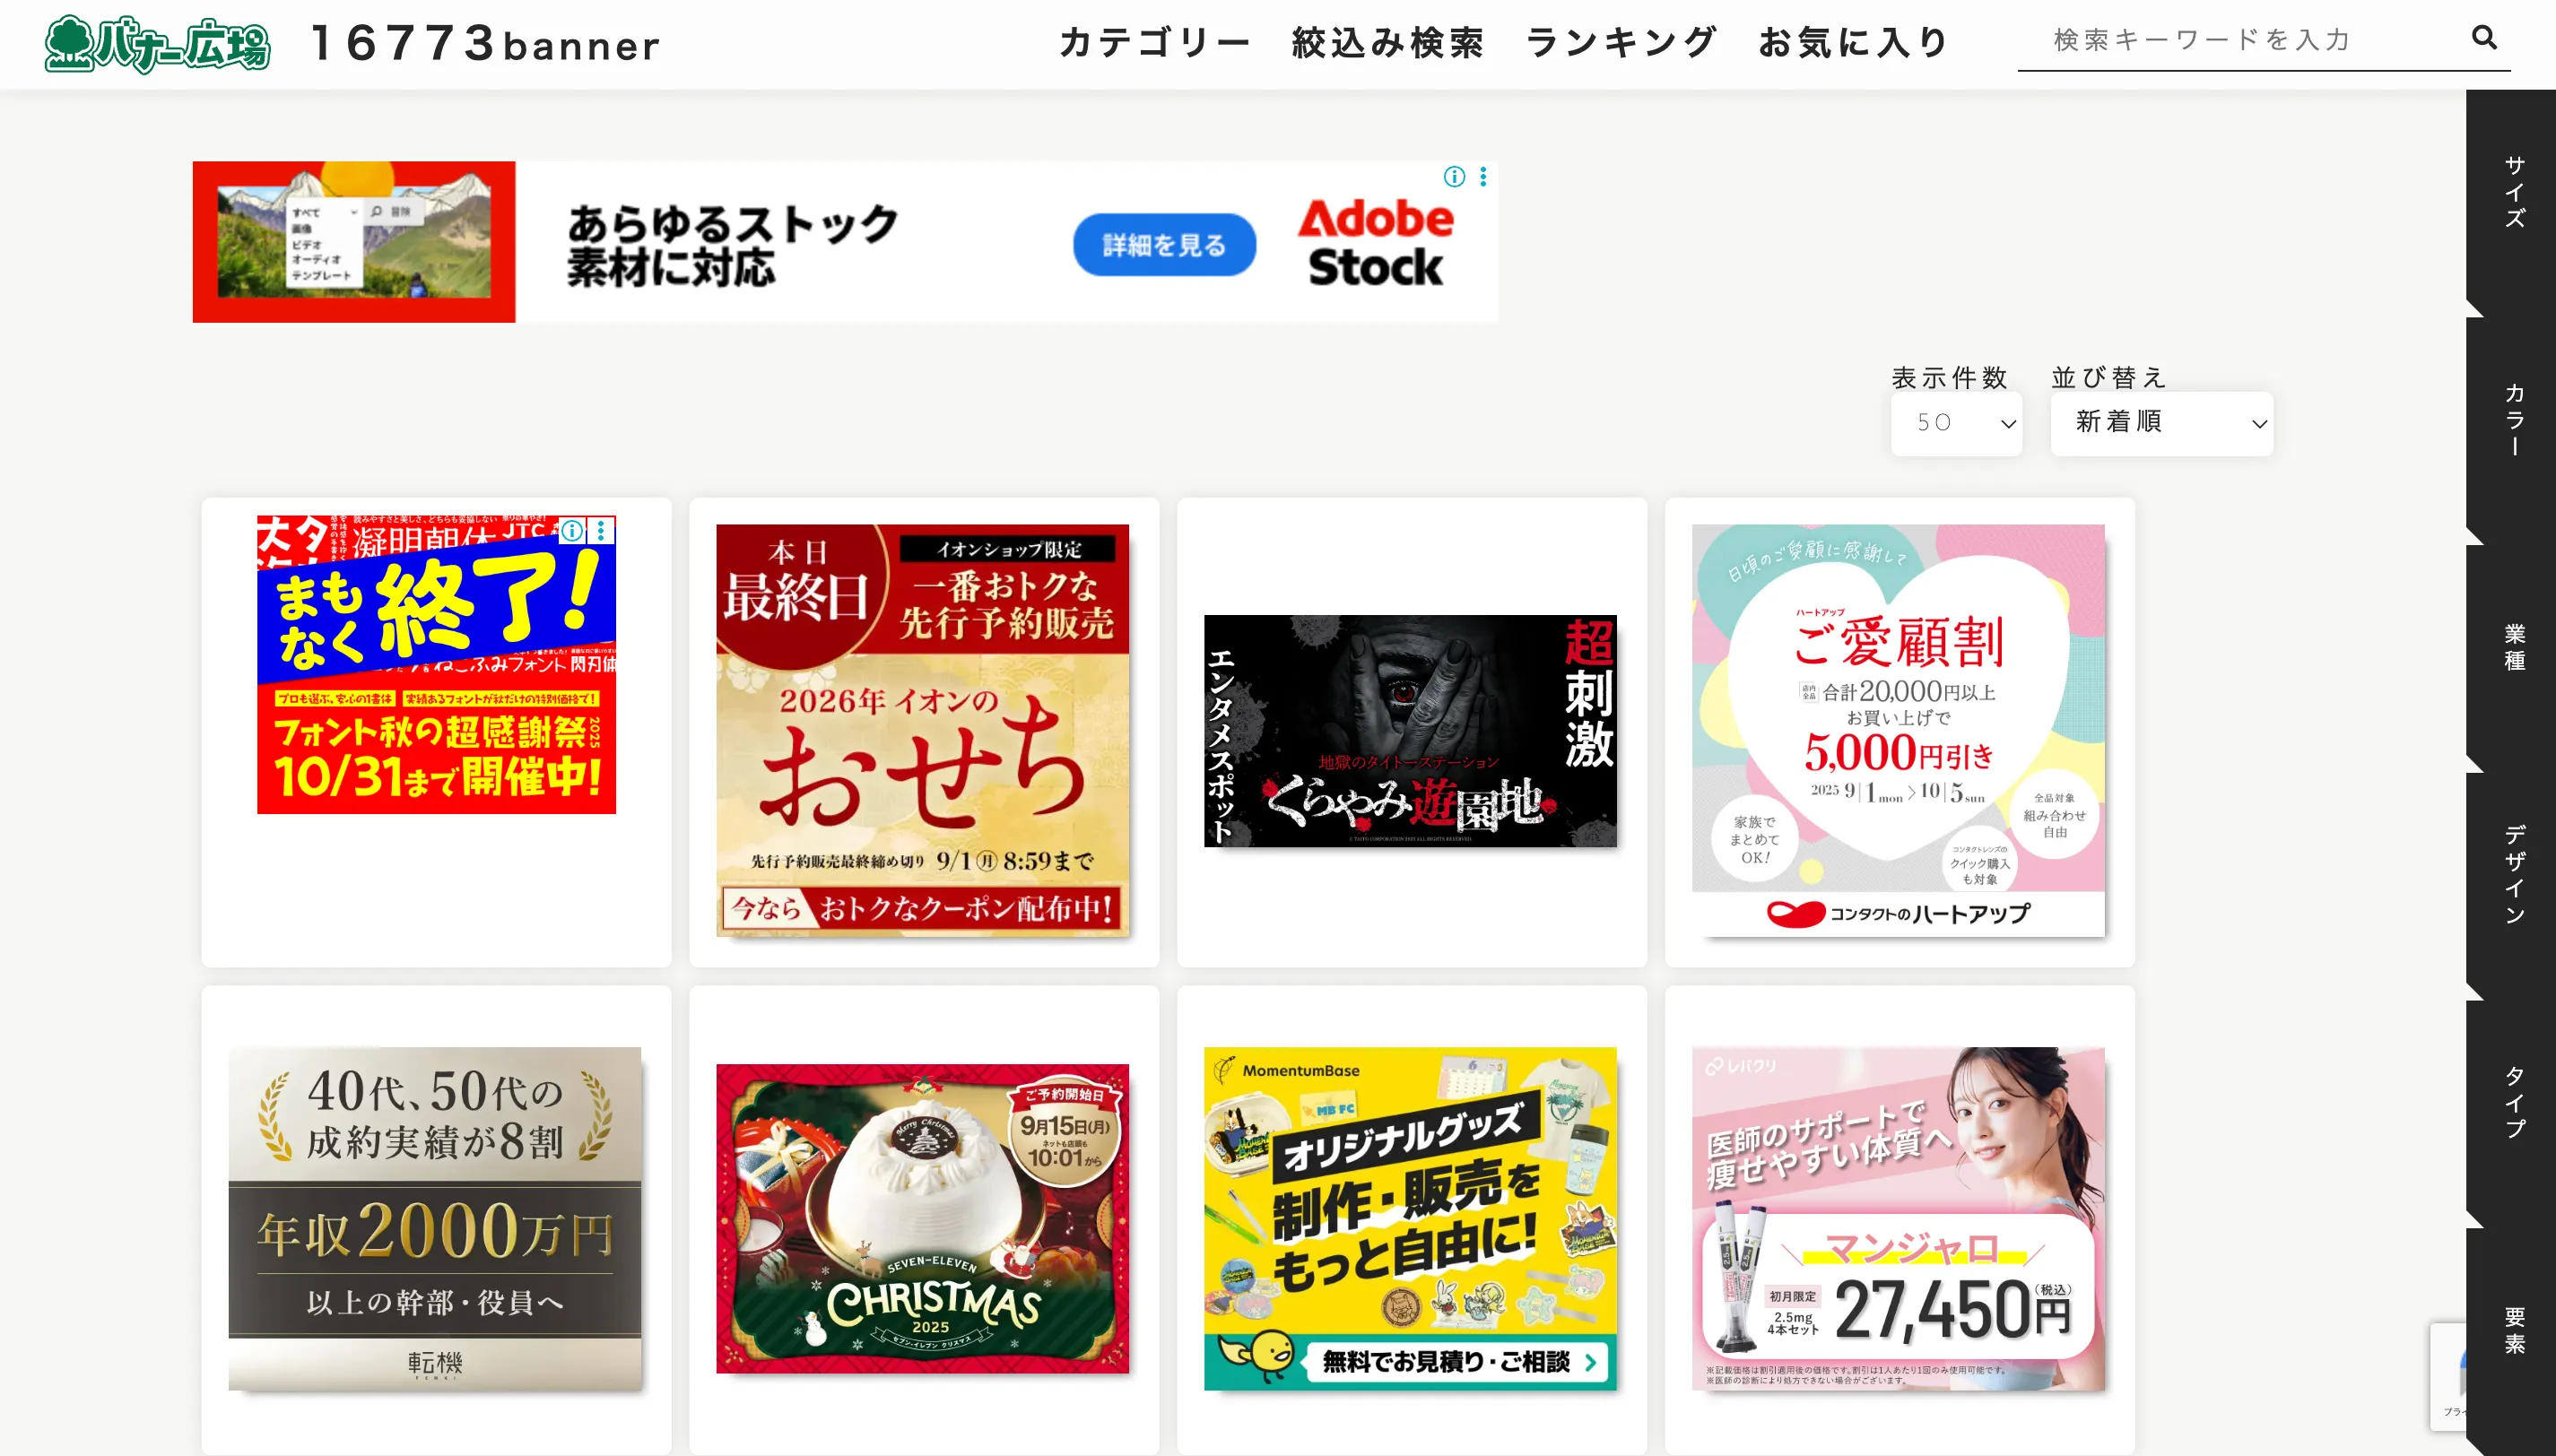Open the ランキング menu item
The image size is (2556, 1456).
click(x=1621, y=43)
